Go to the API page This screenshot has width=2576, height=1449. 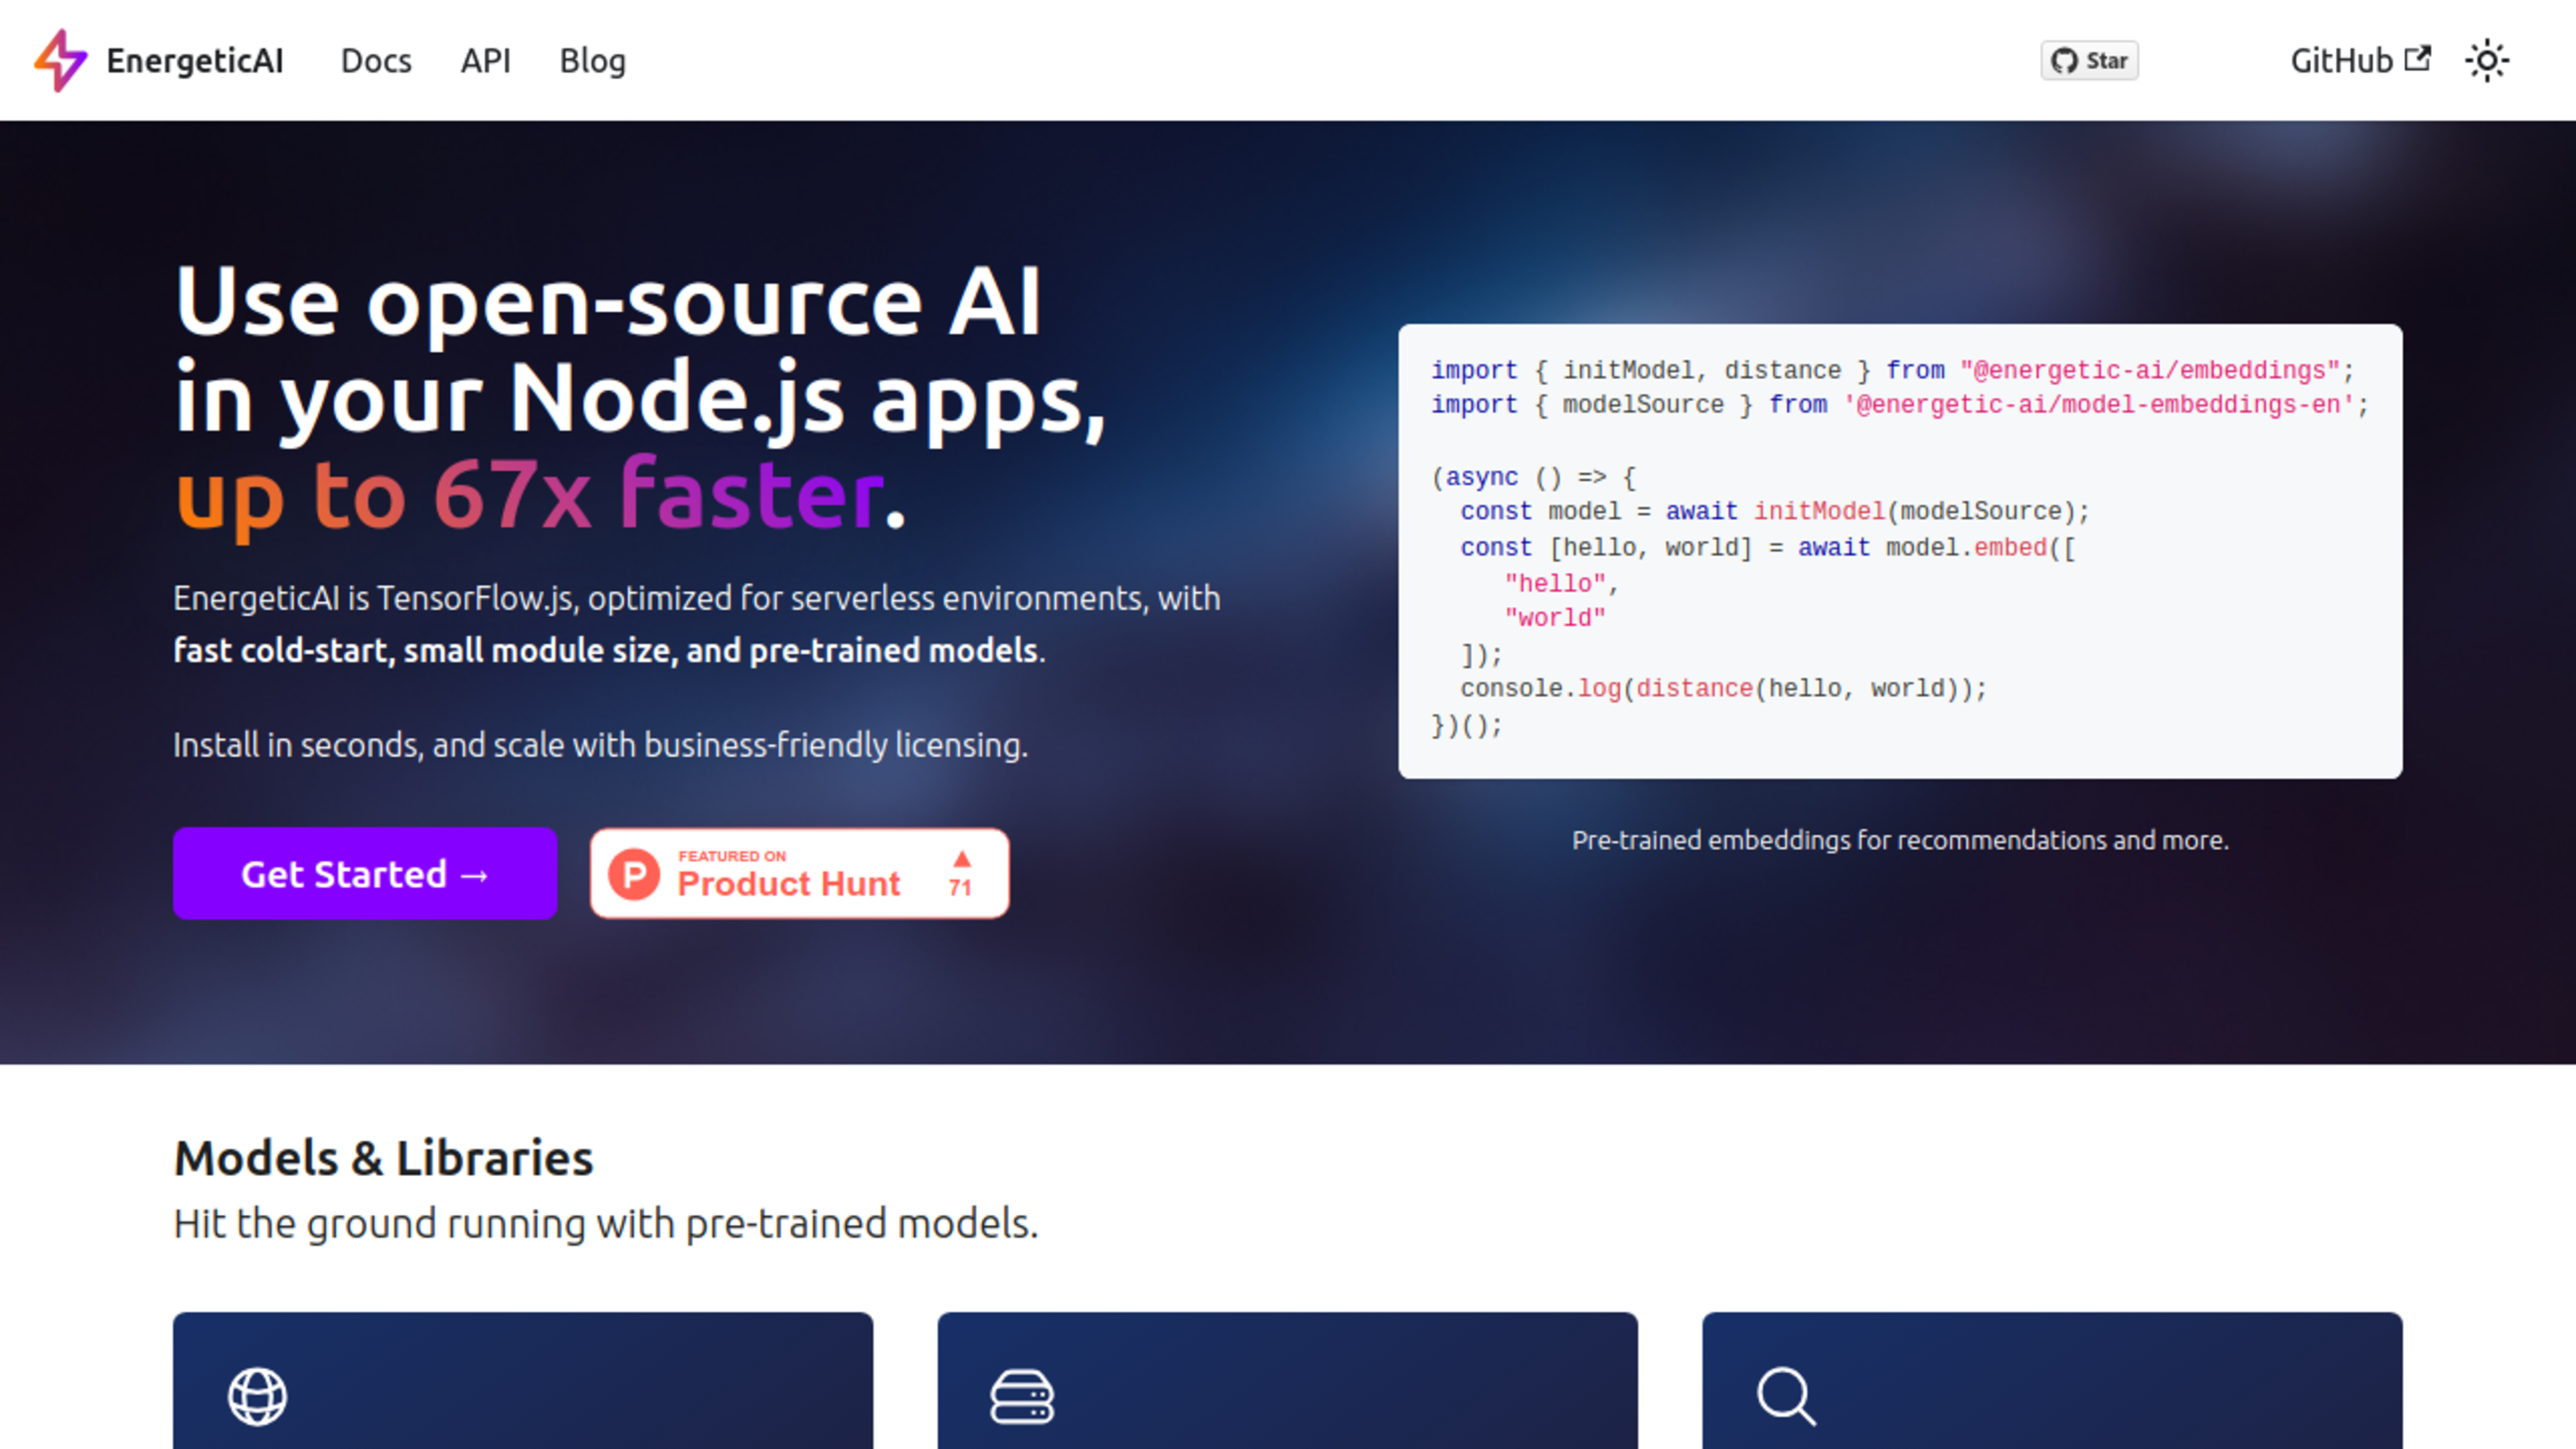(485, 61)
